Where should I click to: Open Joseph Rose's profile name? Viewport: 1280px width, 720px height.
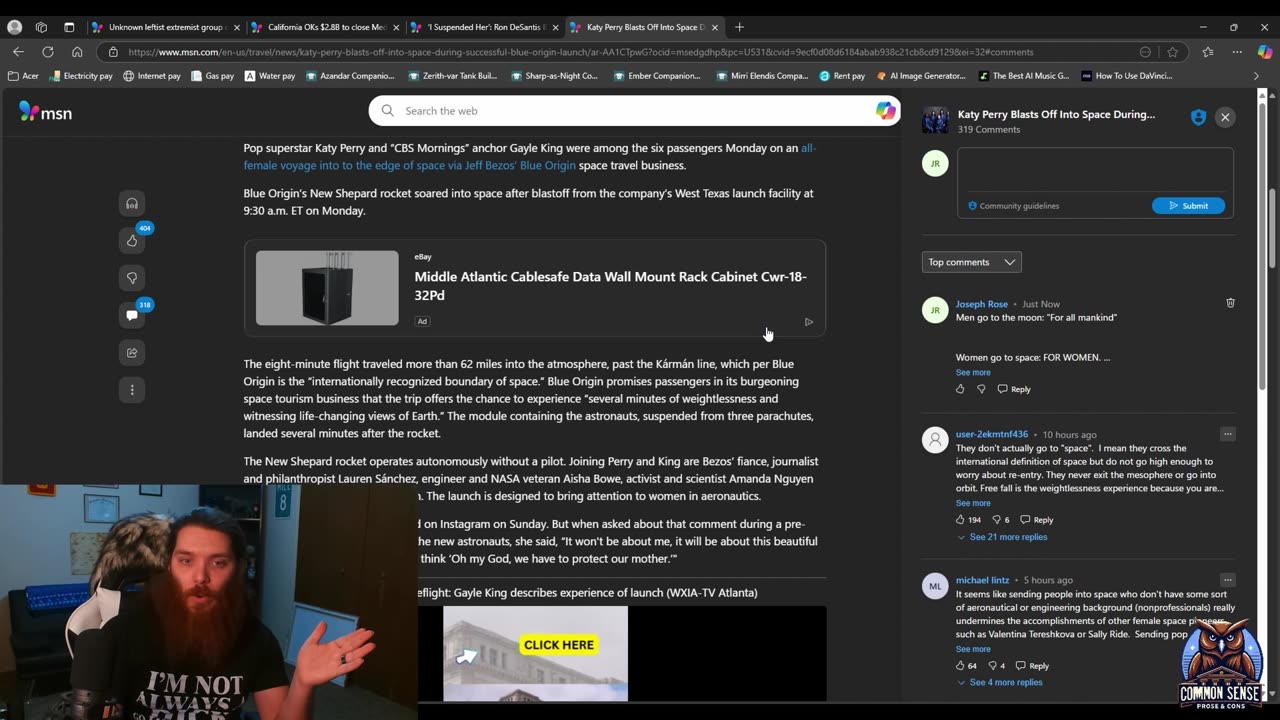click(x=981, y=304)
